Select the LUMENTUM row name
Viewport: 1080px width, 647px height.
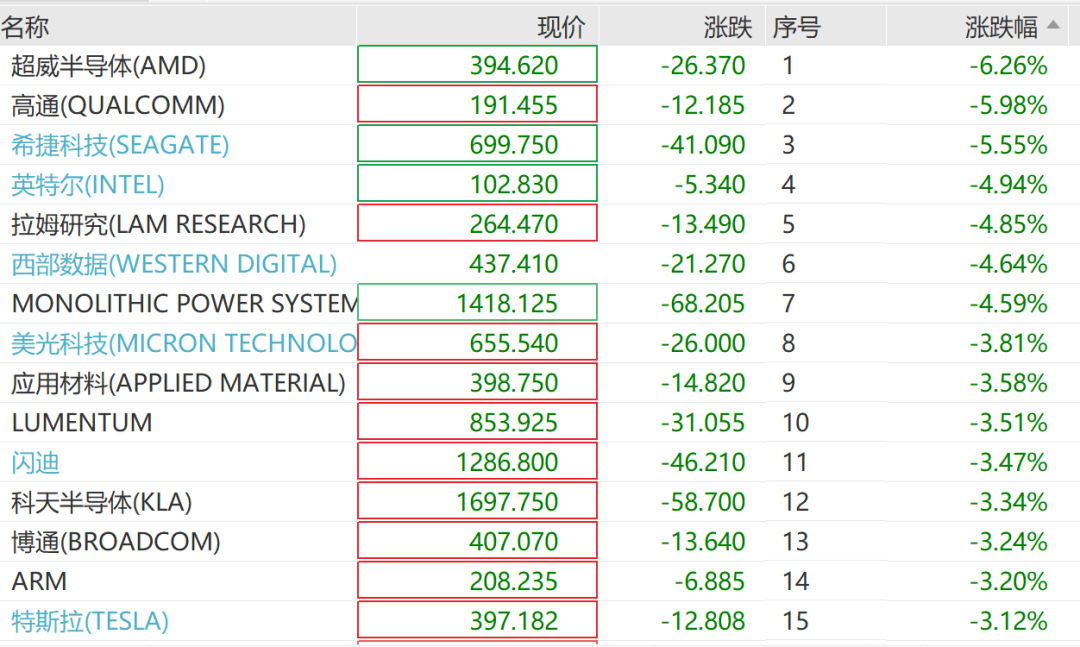click(x=82, y=422)
